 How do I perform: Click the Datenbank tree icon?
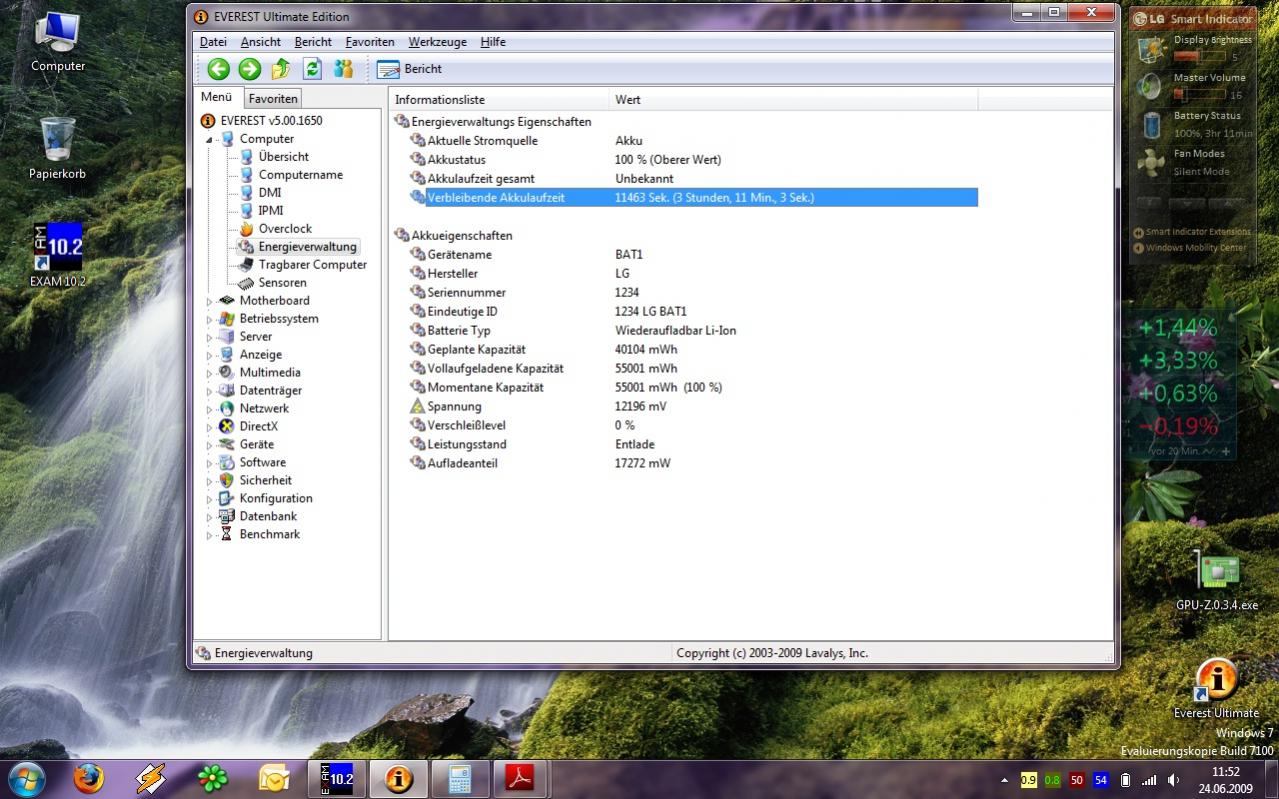coord(227,516)
